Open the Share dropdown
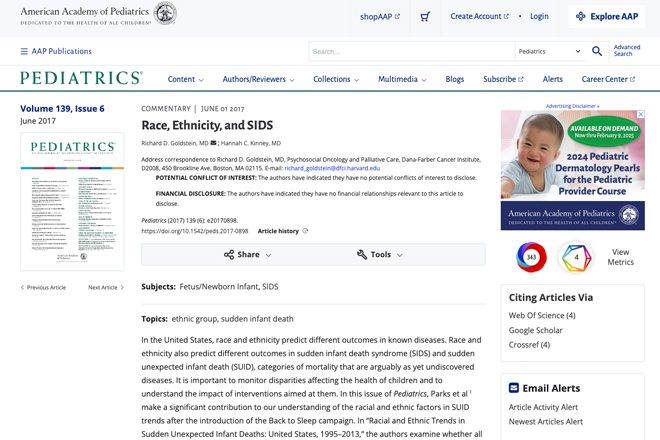The width and height of the screenshot is (660, 440). coord(248,254)
